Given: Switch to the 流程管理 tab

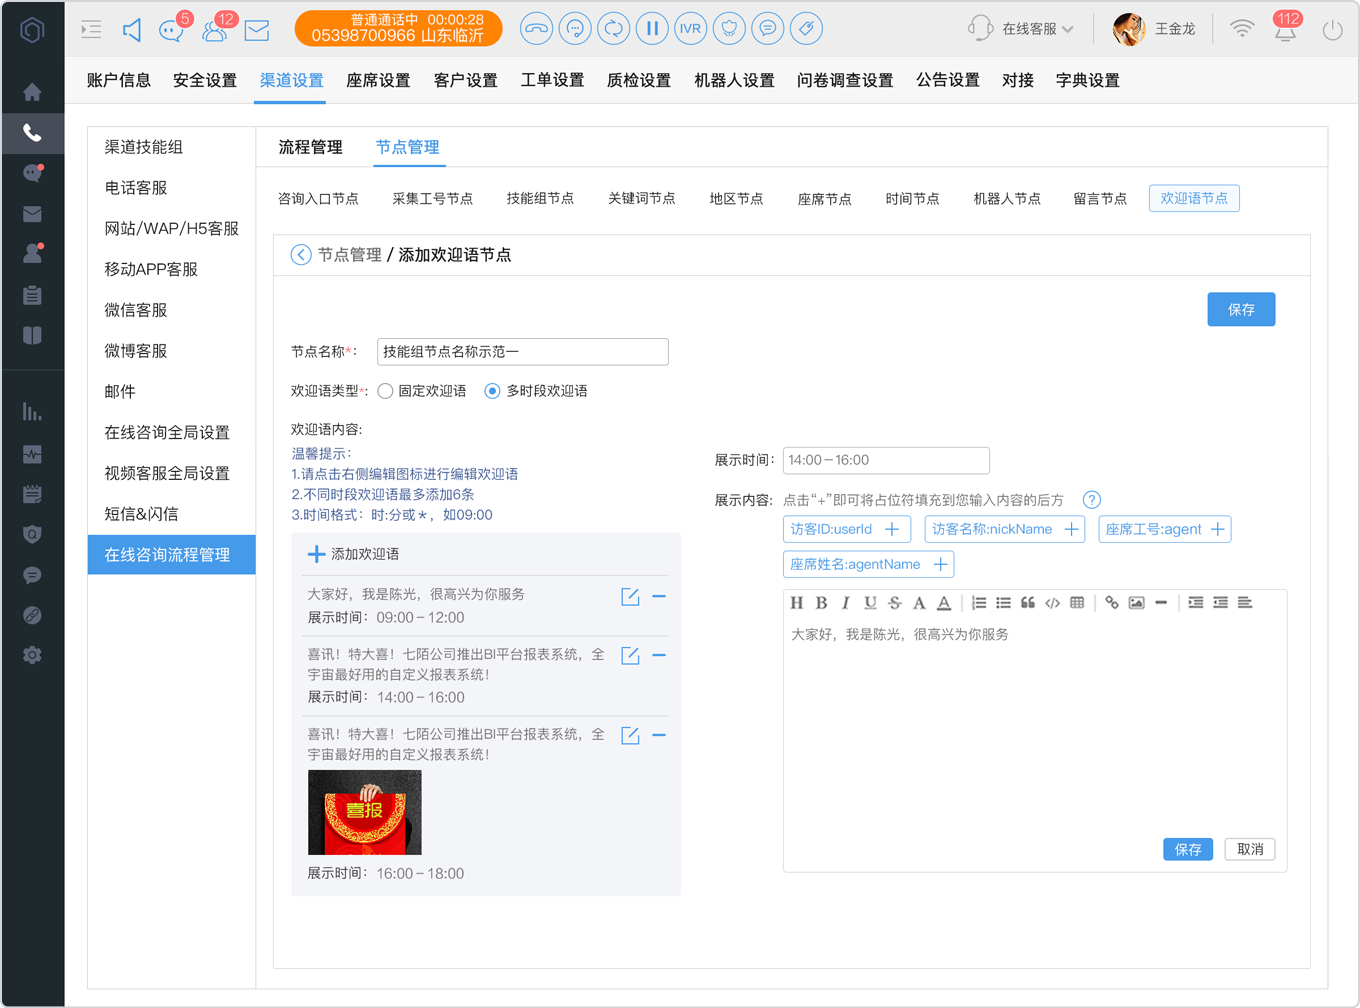Looking at the screenshot, I should tap(310, 147).
